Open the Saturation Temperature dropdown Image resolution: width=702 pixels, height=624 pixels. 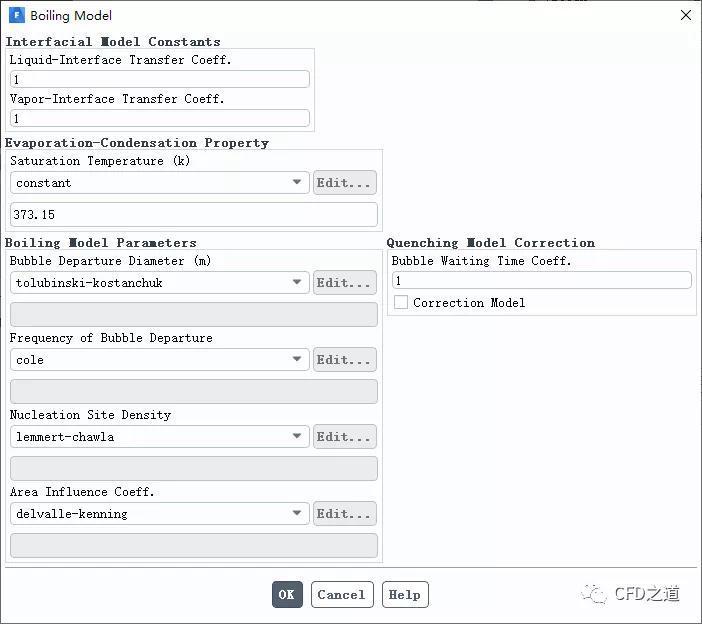160,183
